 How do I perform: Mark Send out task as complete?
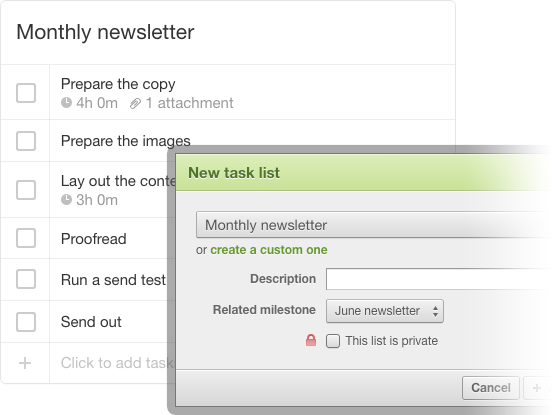click(x=26, y=322)
